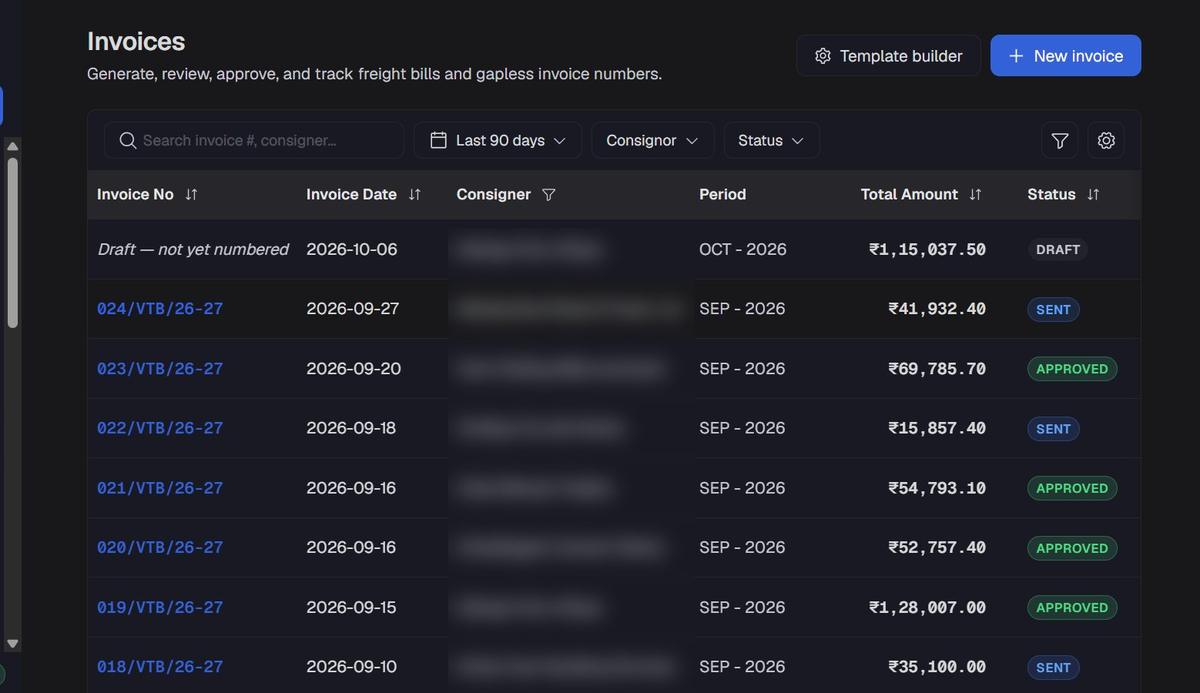Viewport: 1200px width, 693px height.
Task: Expand the Consignor filter dropdown
Action: tap(652, 140)
